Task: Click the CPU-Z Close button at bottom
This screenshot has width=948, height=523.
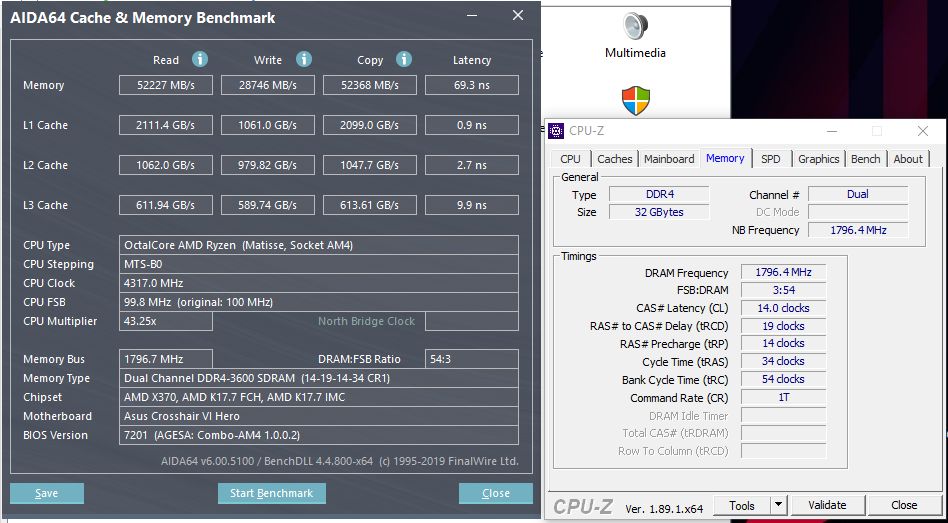Action: point(904,505)
